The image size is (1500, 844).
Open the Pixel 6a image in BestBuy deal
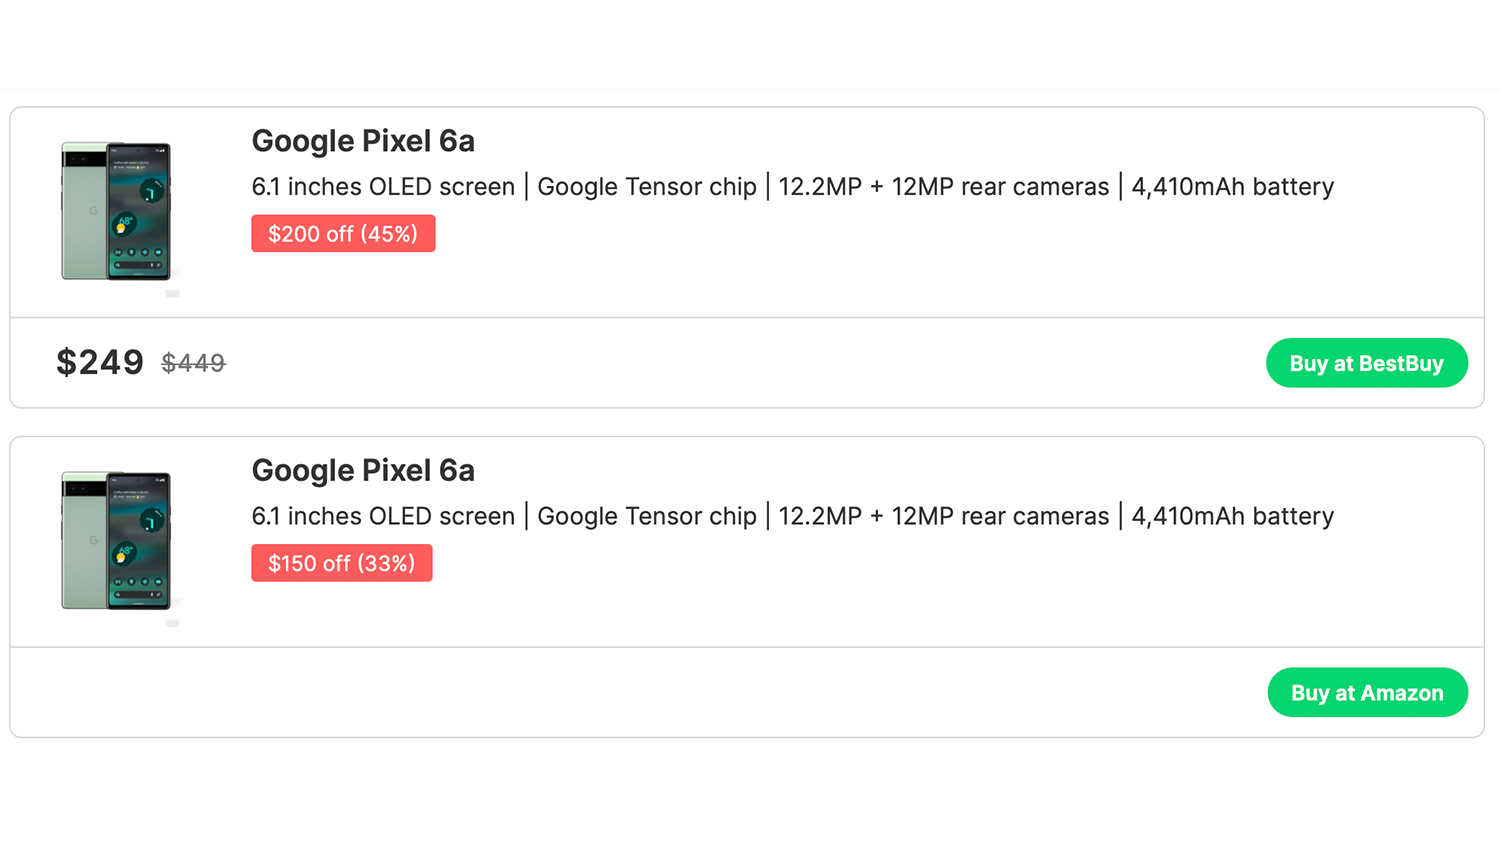pos(116,211)
